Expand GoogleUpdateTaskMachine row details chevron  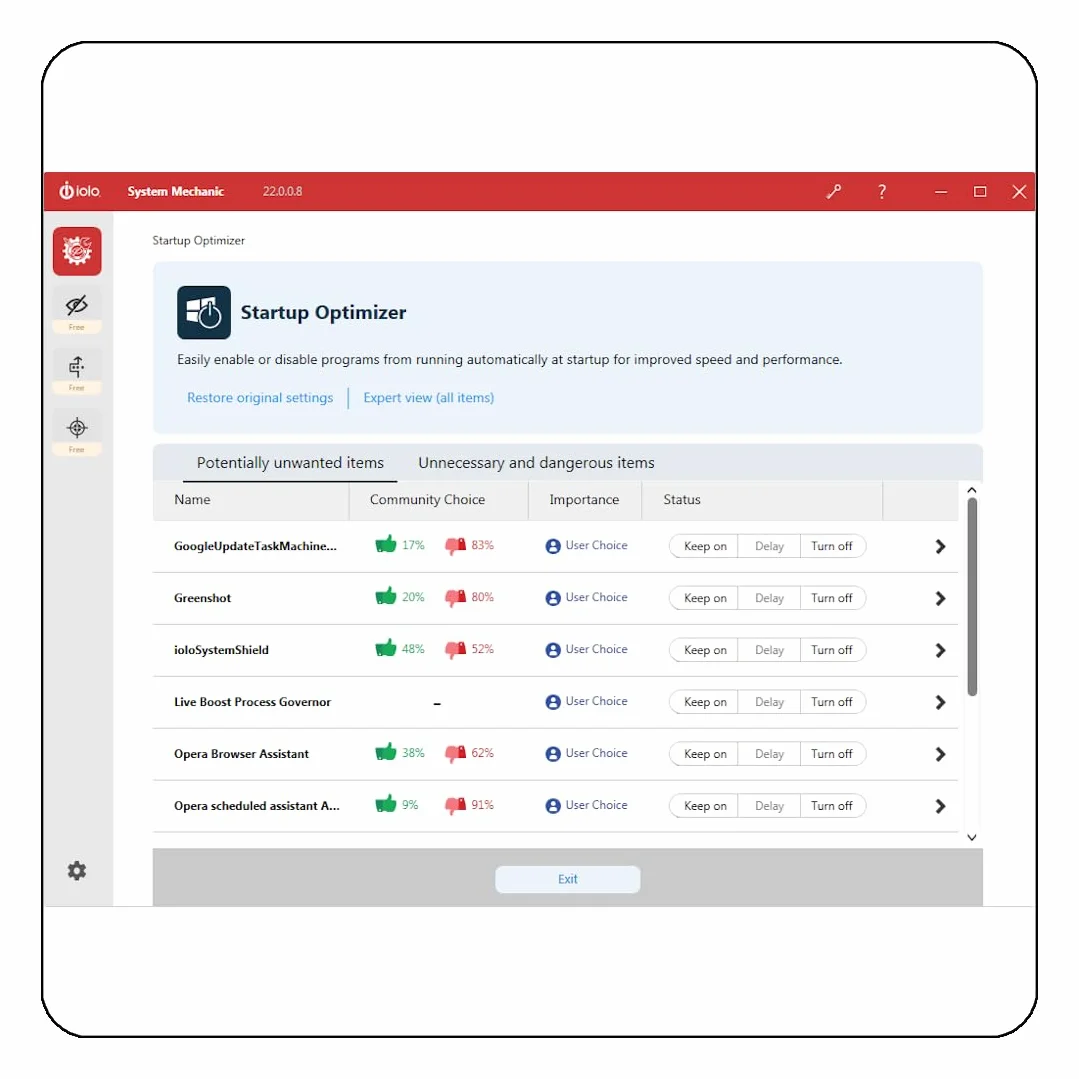pyautogui.click(x=940, y=546)
